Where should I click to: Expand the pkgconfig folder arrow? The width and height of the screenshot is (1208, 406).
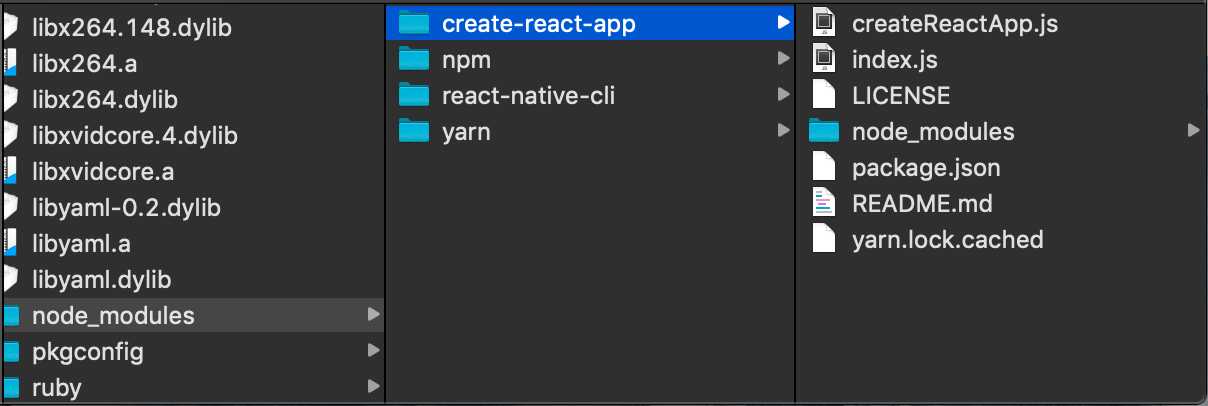point(373,351)
